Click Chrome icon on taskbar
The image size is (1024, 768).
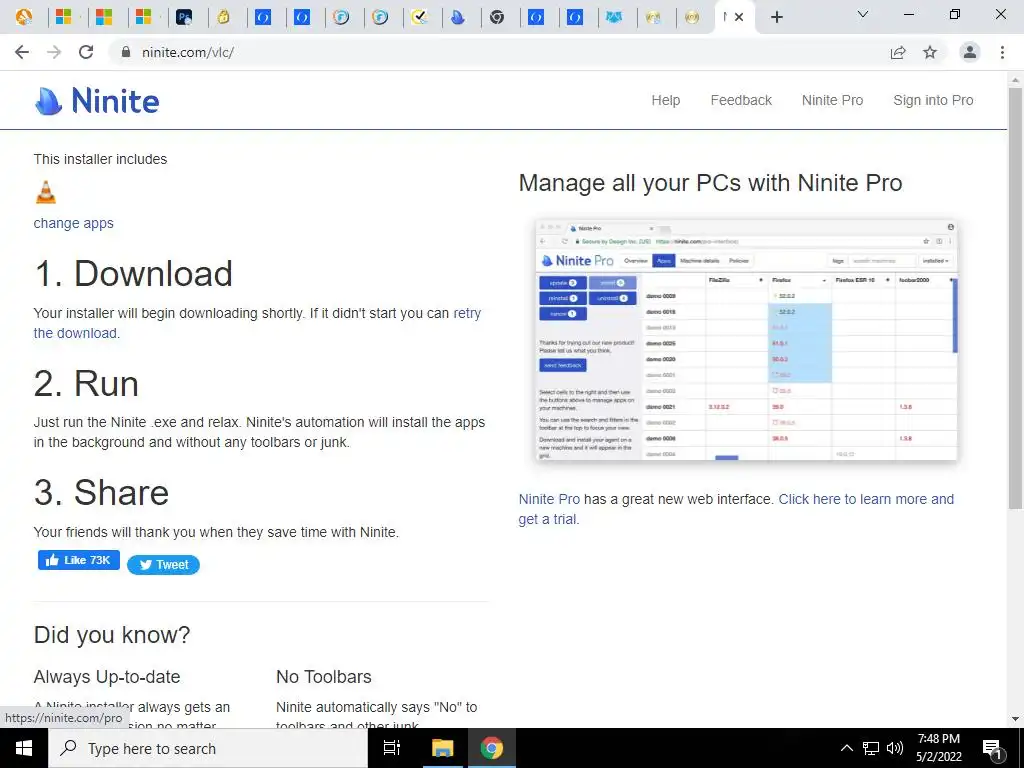(x=492, y=748)
